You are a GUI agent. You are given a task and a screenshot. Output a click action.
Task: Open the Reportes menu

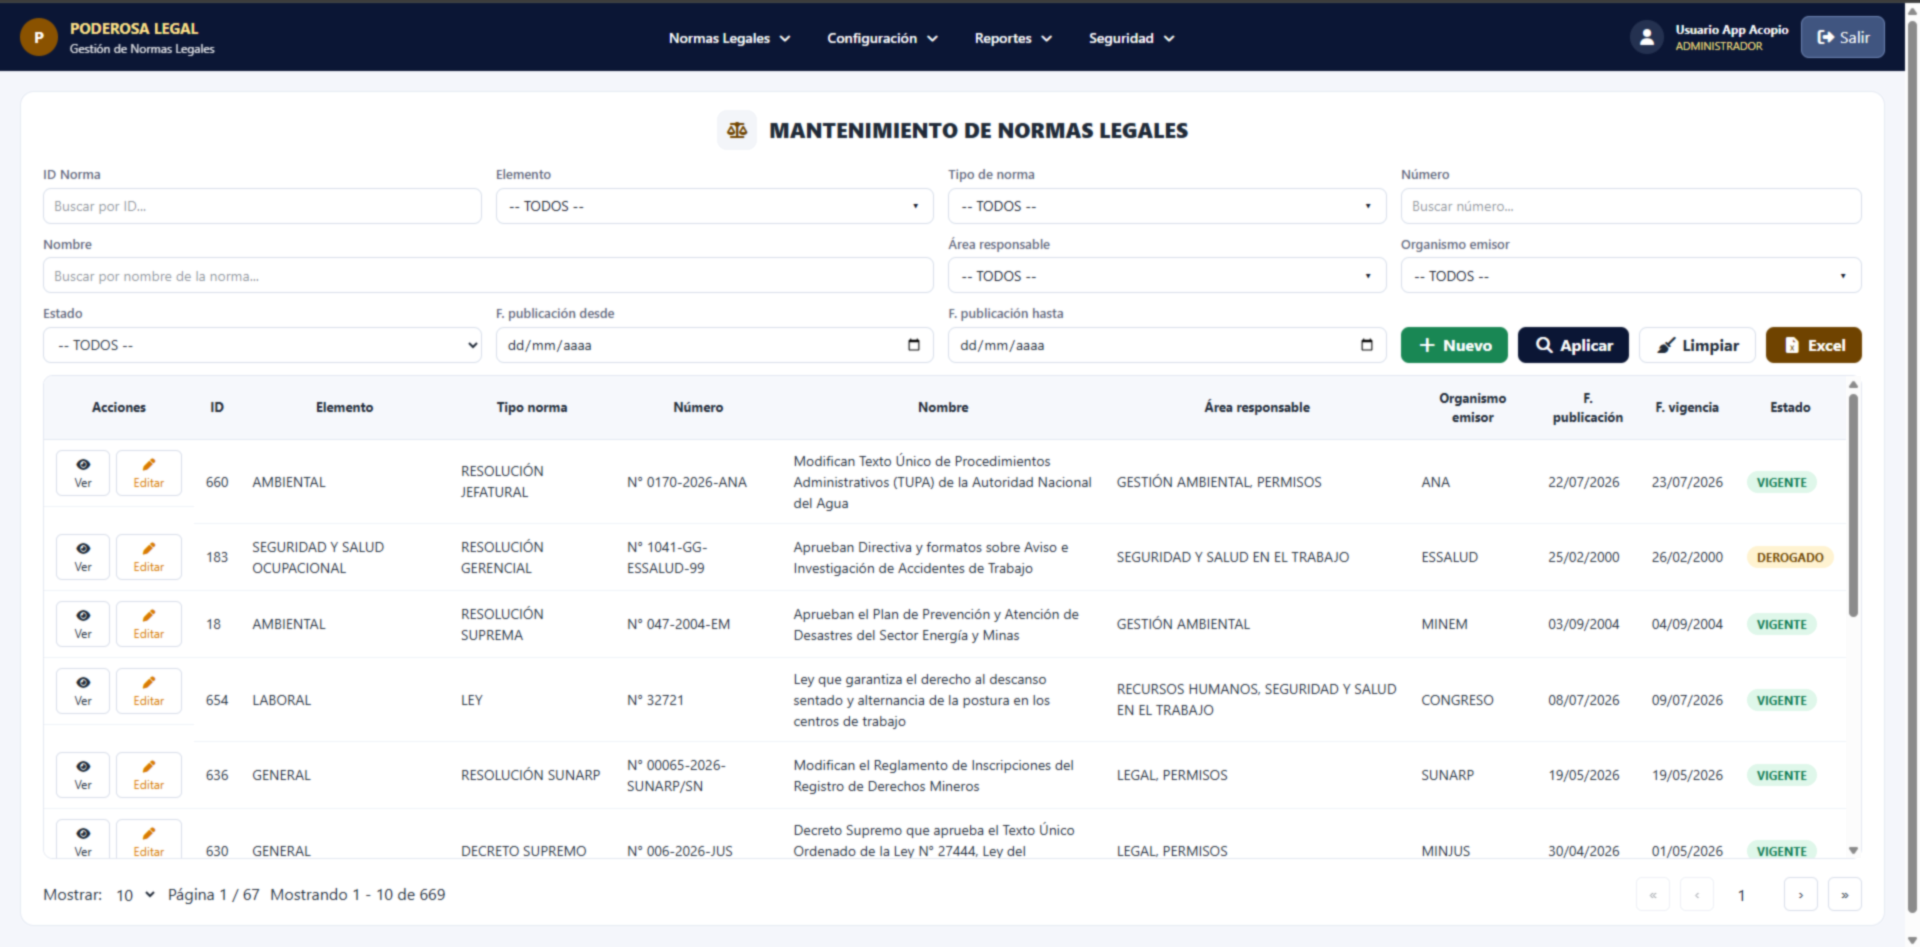point(1013,38)
